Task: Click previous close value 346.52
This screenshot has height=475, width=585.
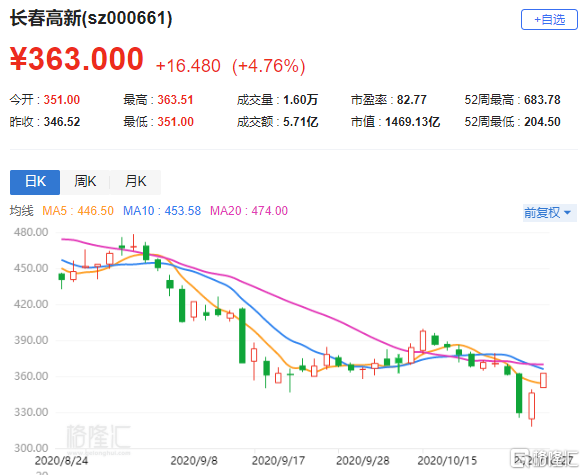Action: pos(62,122)
